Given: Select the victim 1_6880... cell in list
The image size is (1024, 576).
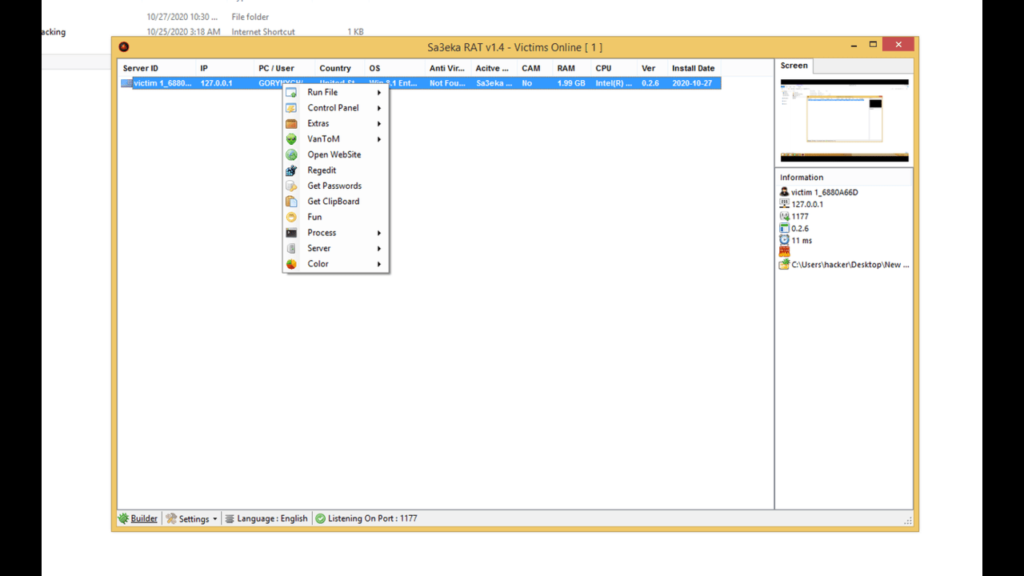Looking at the screenshot, I should tap(163, 83).
